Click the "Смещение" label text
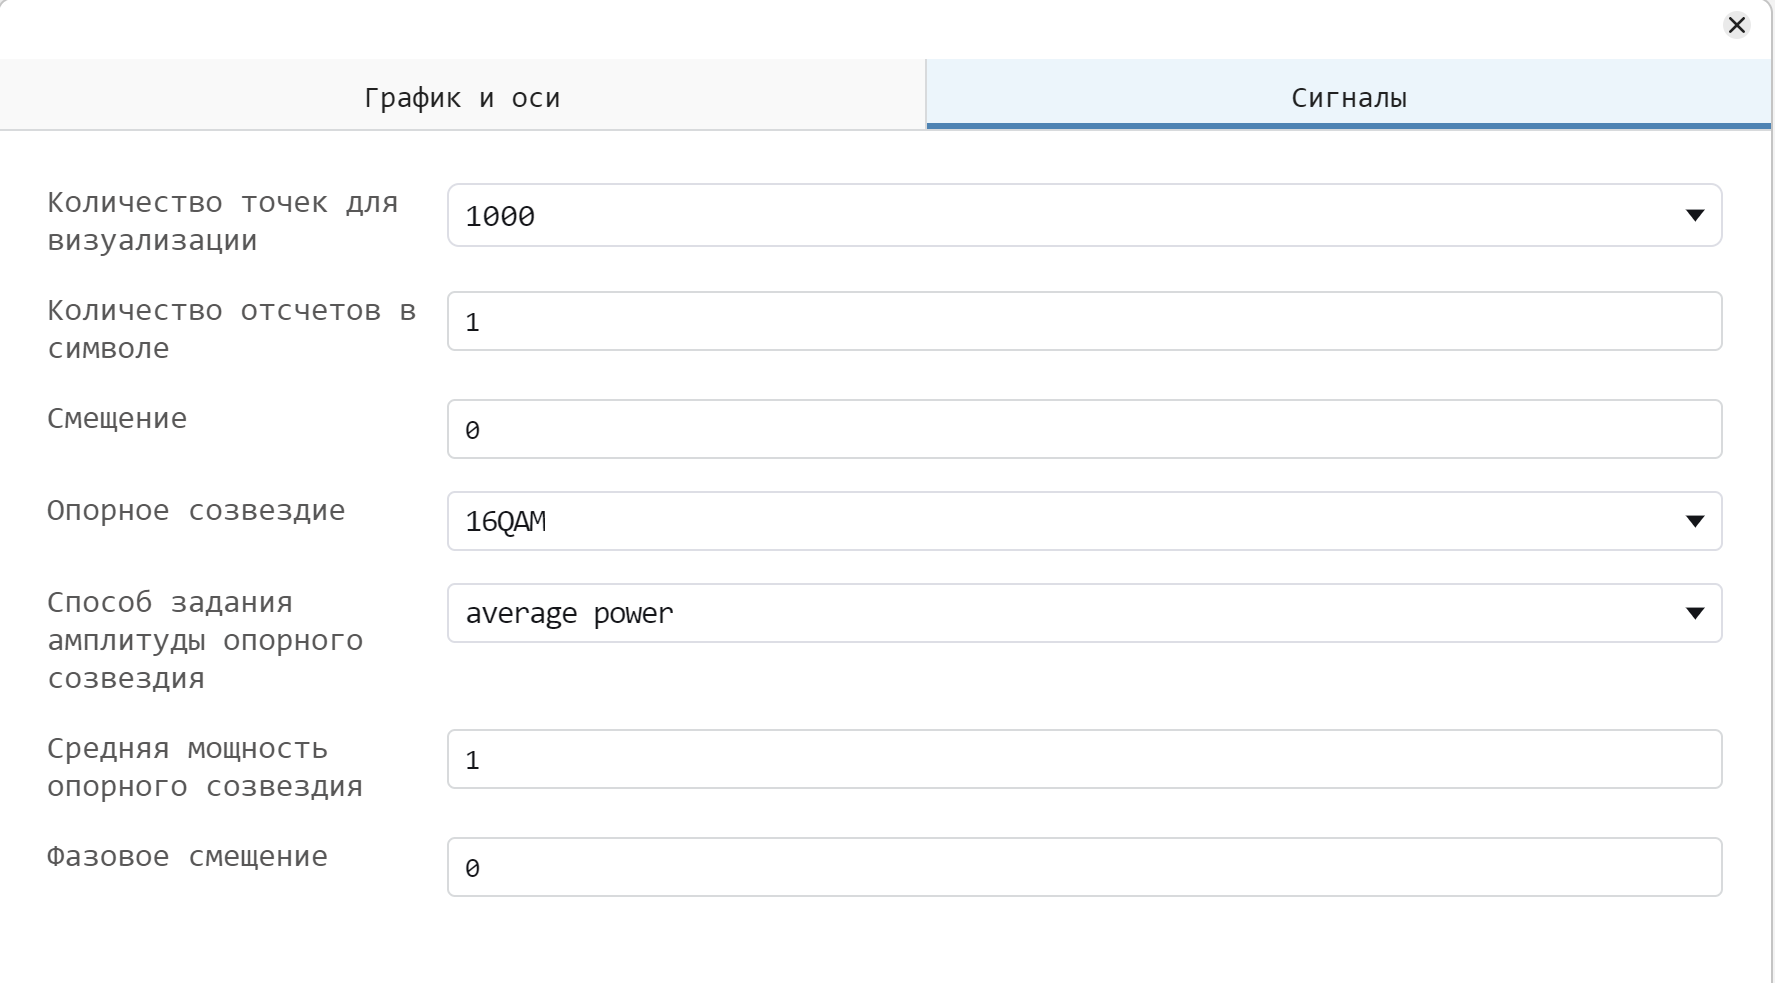Screen dimensions: 1775x983 tap(117, 418)
